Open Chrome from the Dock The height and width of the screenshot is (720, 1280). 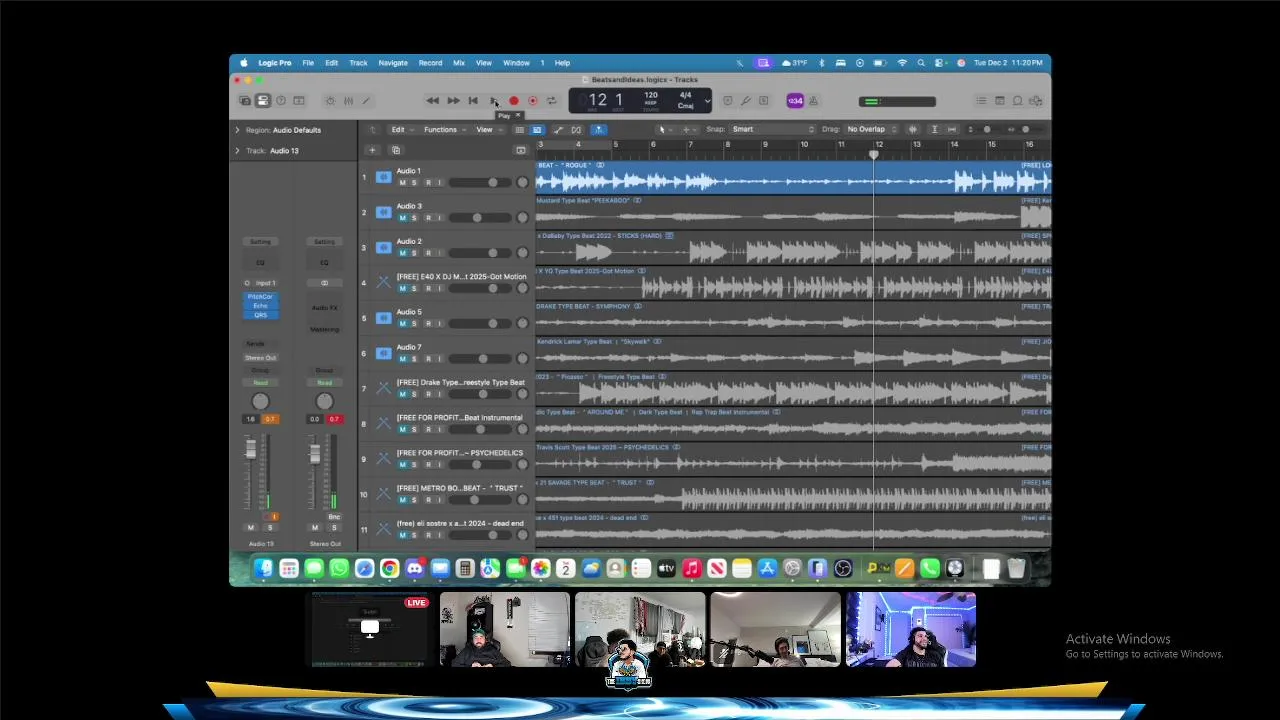pyautogui.click(x=389, y=569)
